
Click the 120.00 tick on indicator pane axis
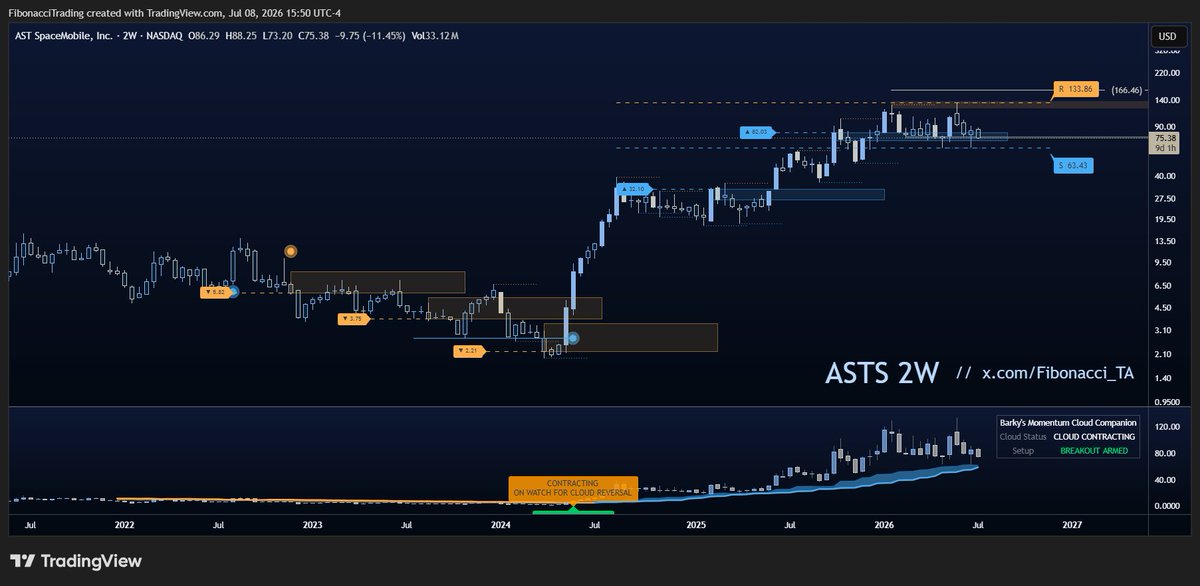(x=1166, y=427)
